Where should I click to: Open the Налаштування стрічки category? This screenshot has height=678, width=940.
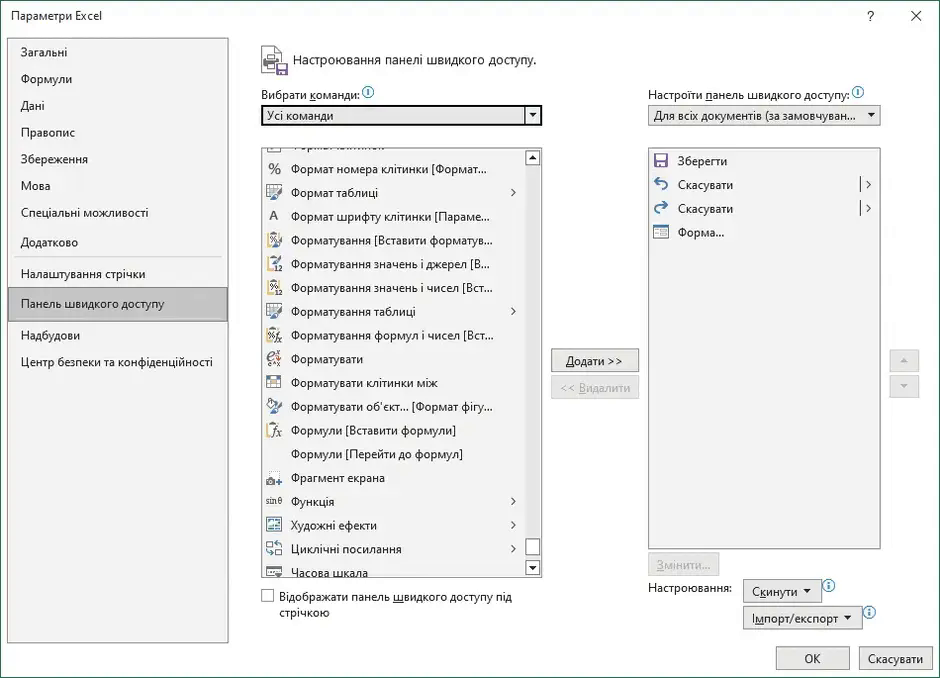pos(118,274)
